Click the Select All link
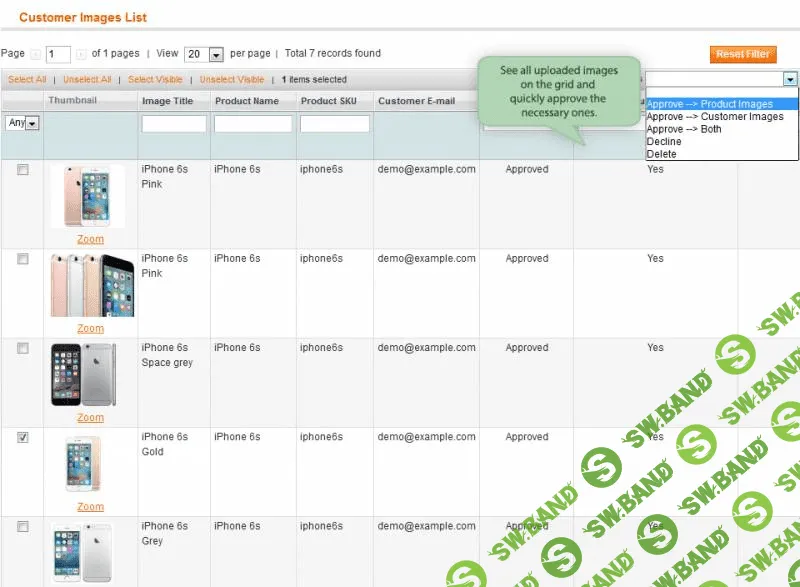 [26, 79]
